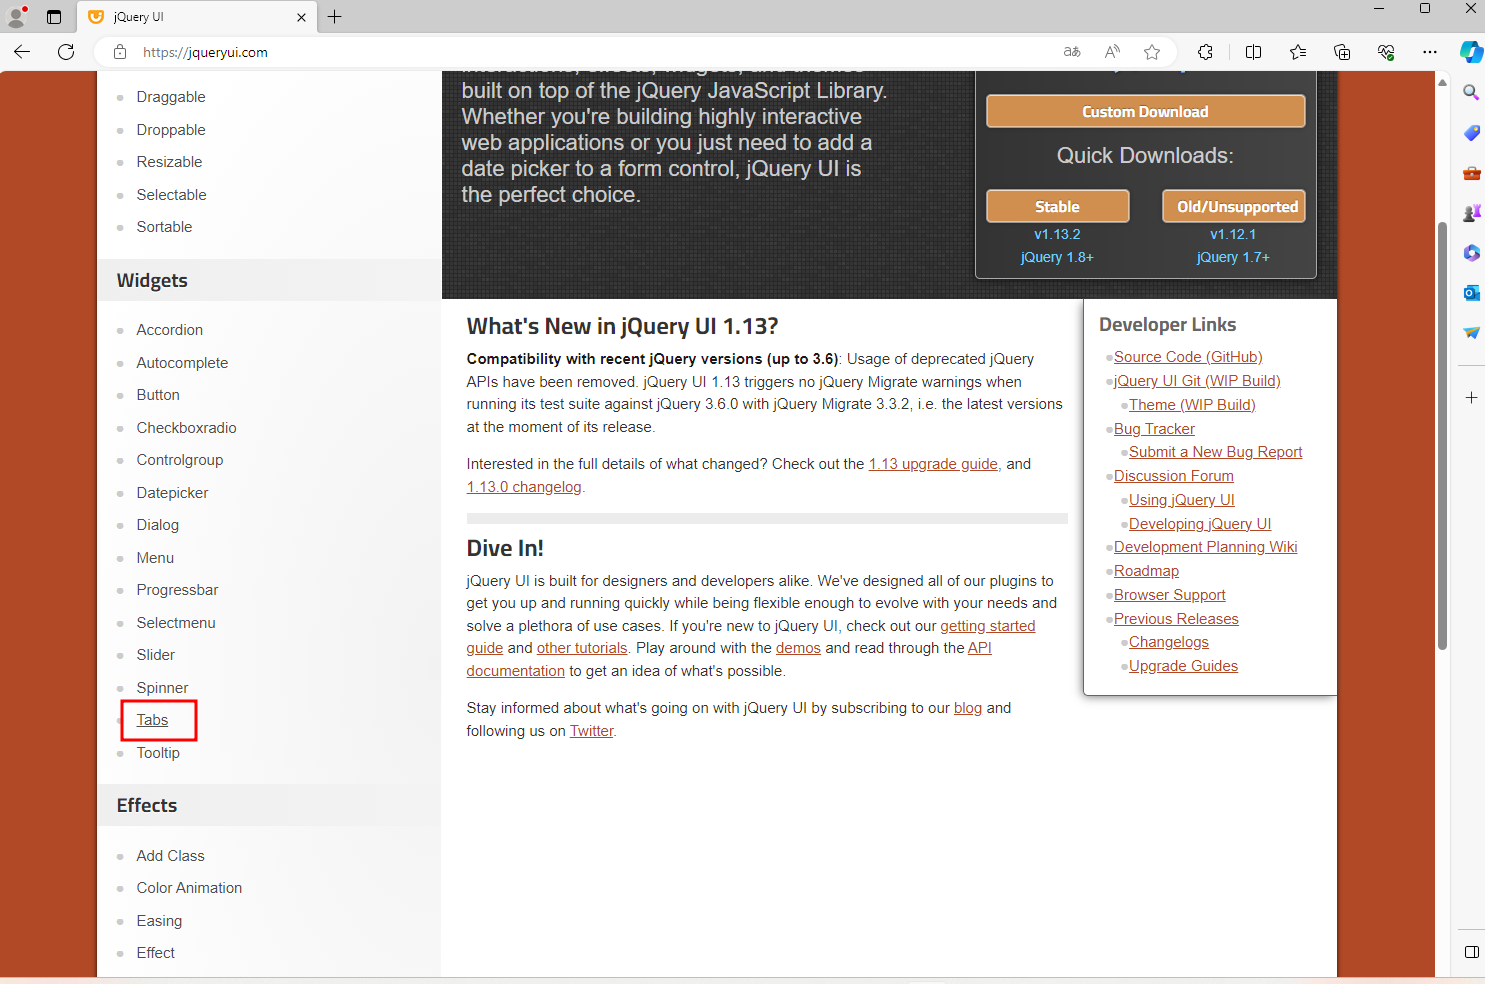This screenshot has width=1485, height=984.
Task: Click the site info lock icon
Action: (x=120, y=52)
